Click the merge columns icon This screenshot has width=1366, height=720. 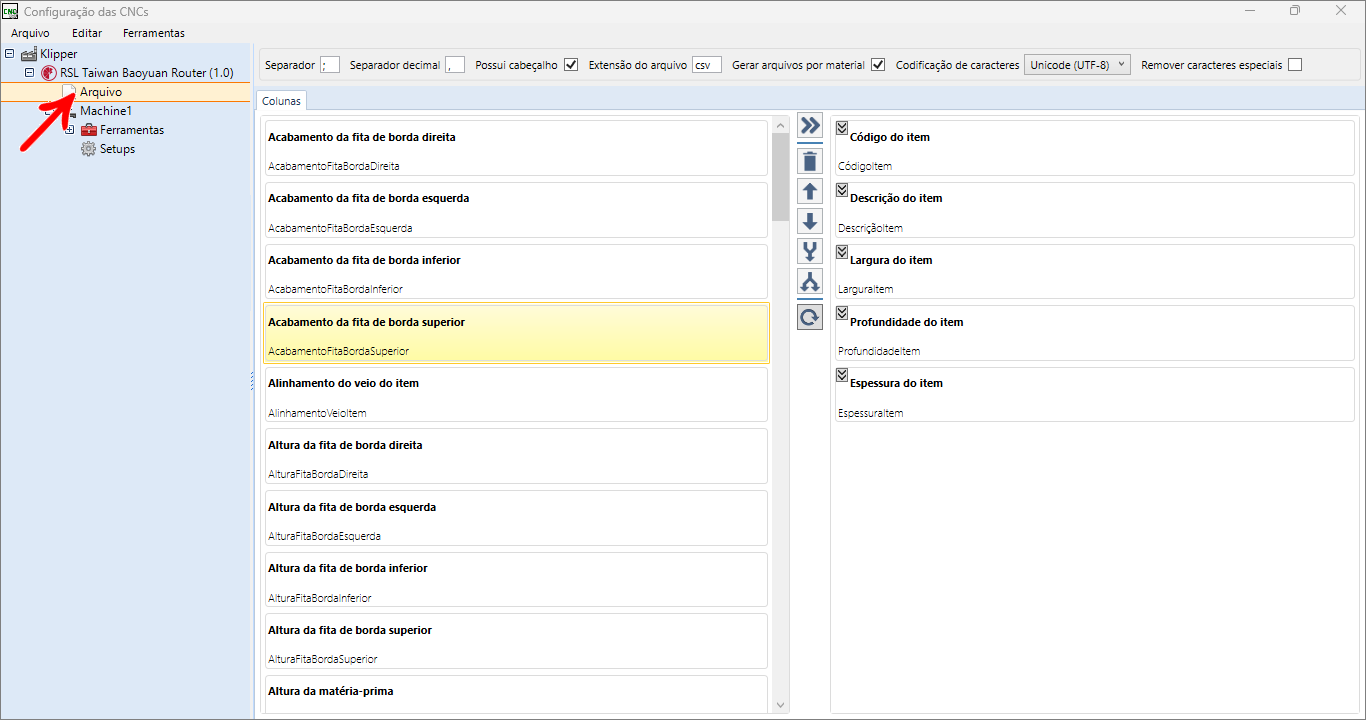tap(810, 251)
